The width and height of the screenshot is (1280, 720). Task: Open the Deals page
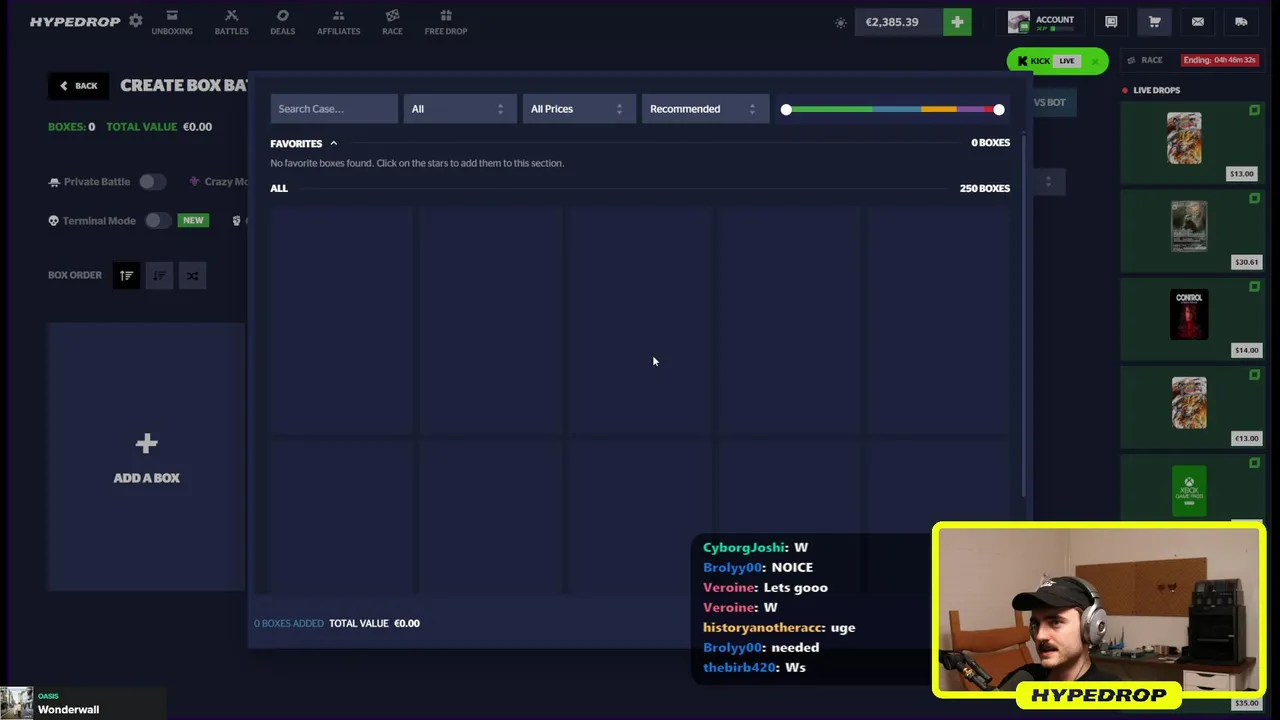click(x=282, y=22)
